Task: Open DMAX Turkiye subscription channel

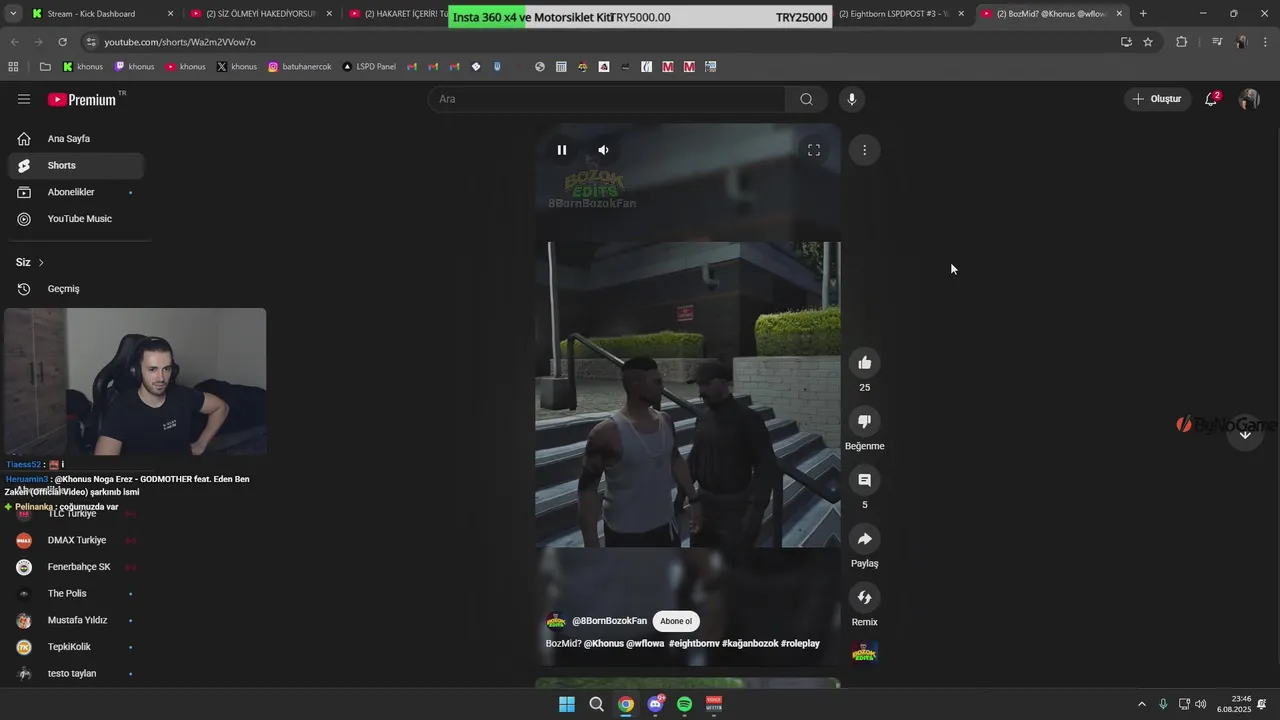Action: pyautogui.click(x=76, y=540)
